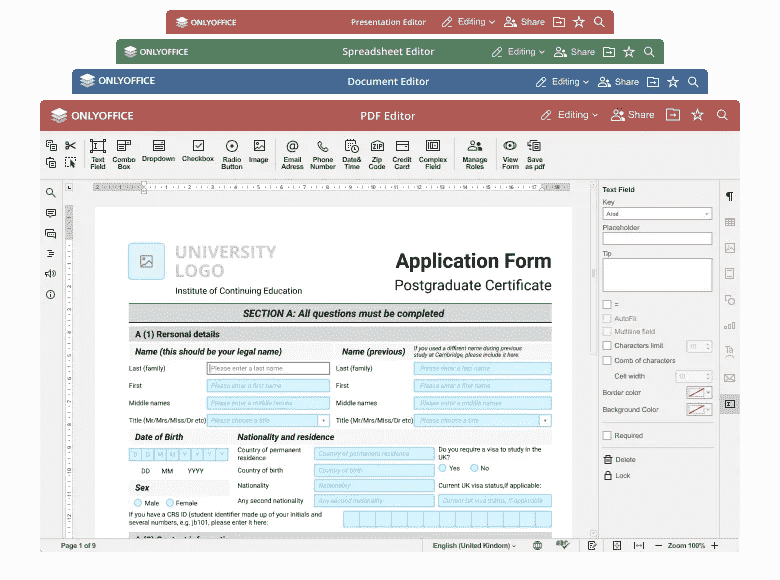Open form settings tab in right sidebar

point(730,404)
